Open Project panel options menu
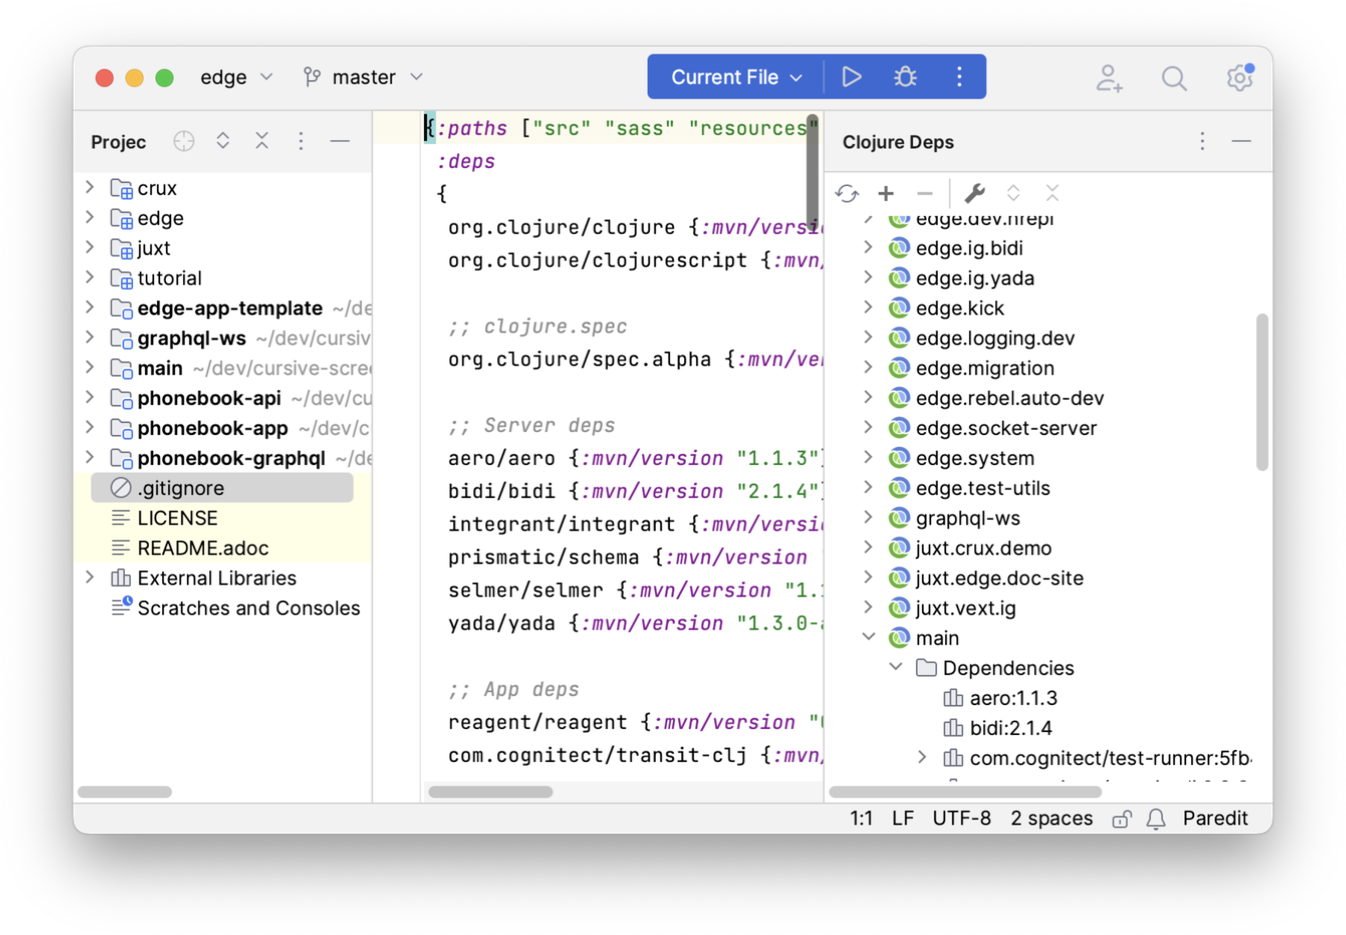The height and width of the screenshot is (935, 1346). pos(301,141)
